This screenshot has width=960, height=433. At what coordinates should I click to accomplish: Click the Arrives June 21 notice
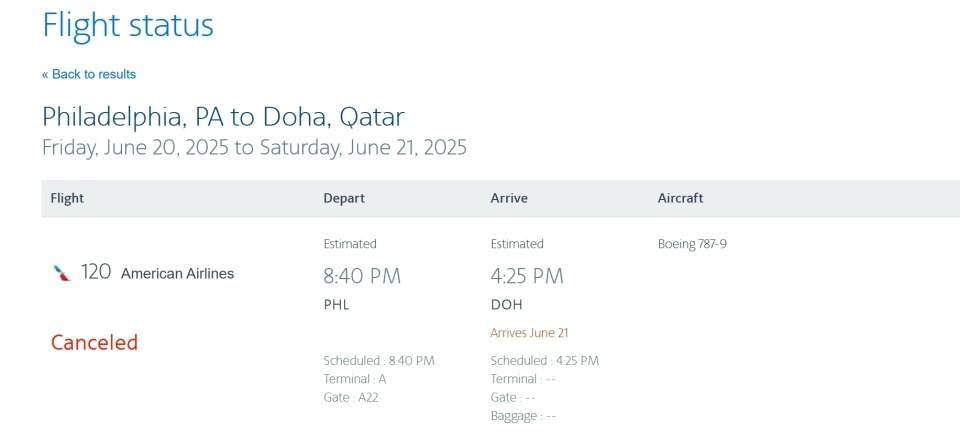click(530, 333)
